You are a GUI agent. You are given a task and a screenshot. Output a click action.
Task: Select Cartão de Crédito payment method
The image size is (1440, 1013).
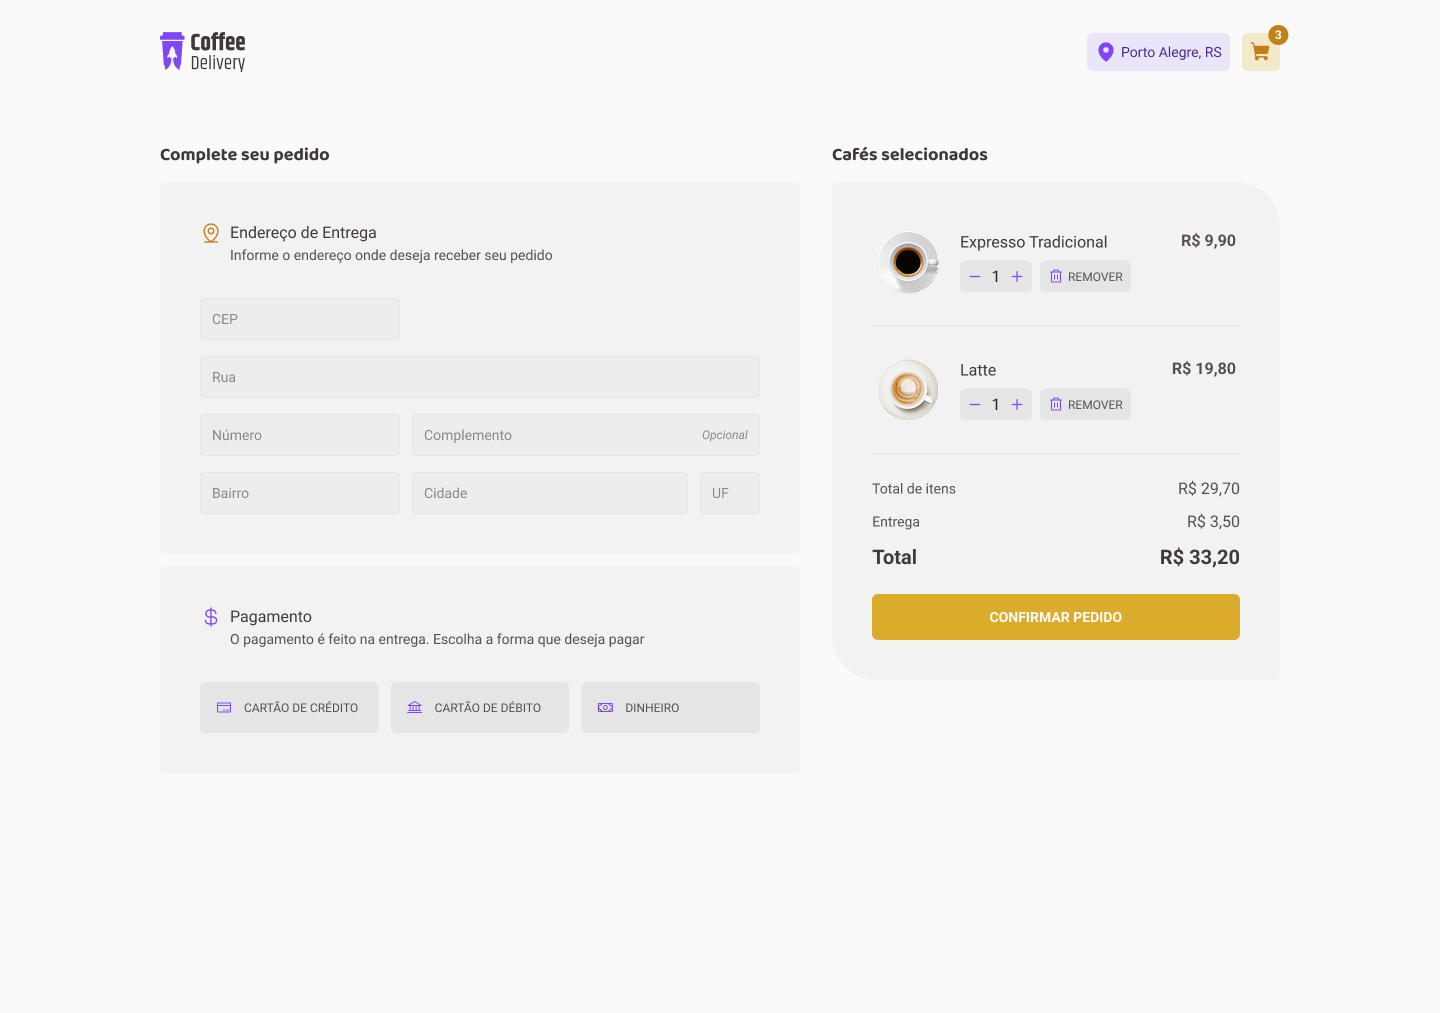pos(289,707)
